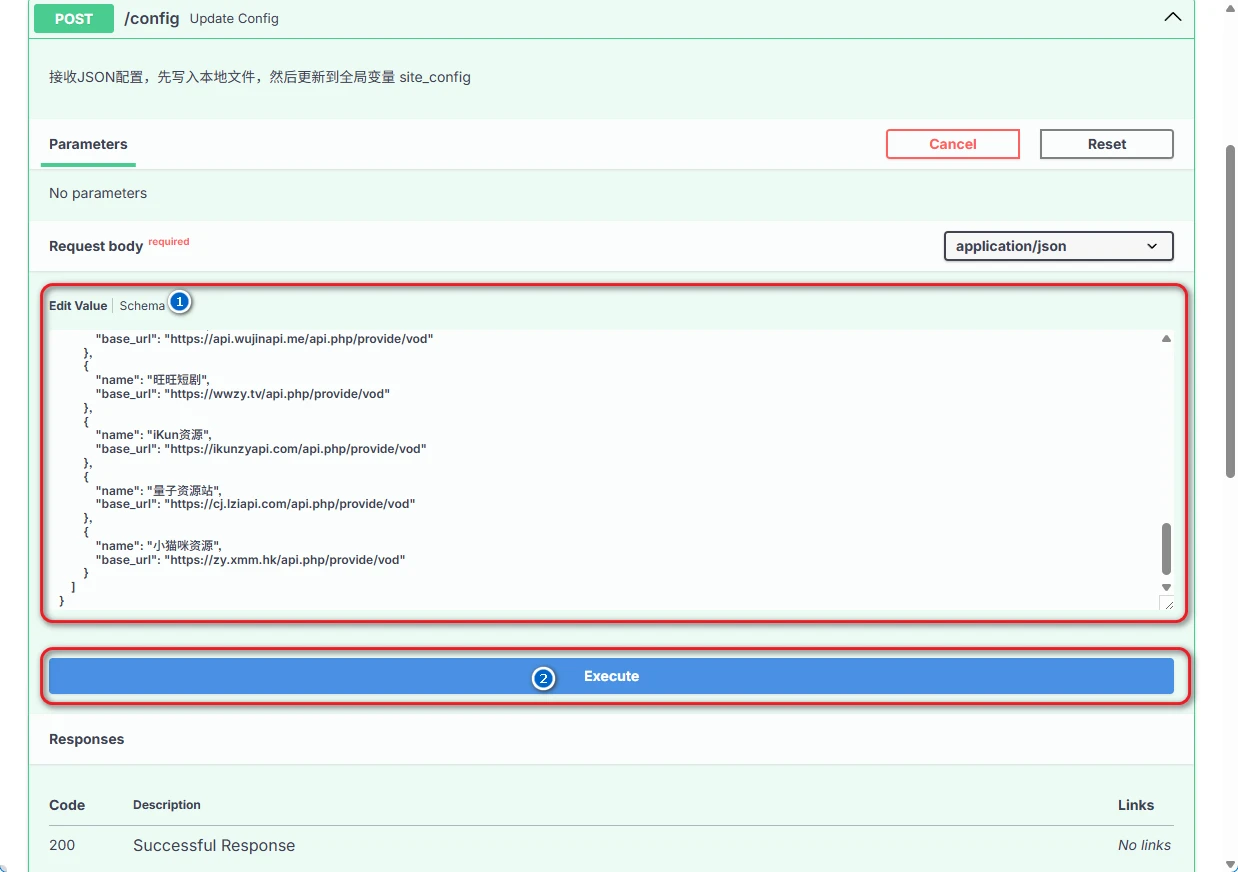Screen dimensions: 1238x872
Task: Select the Parameters tab
Action: tap(88, 144)
